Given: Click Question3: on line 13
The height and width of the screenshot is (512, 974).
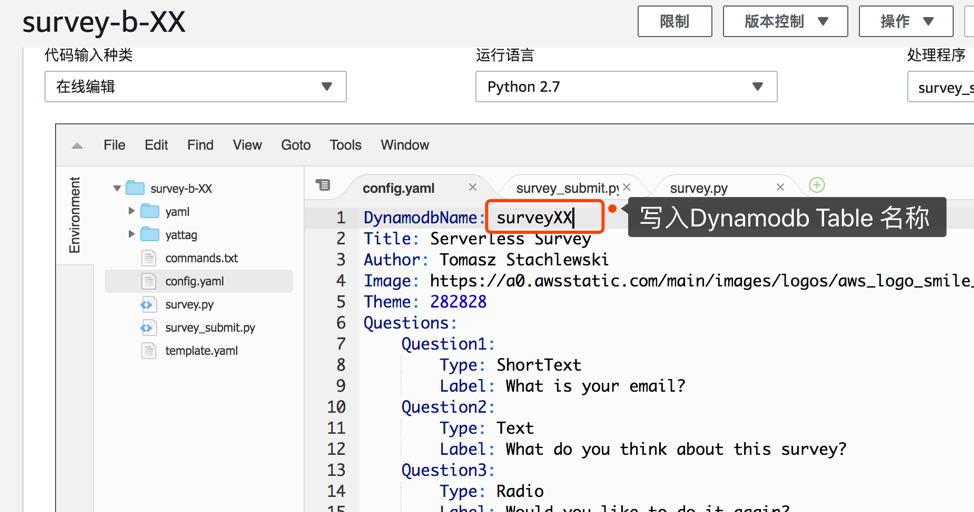Looking at the screenshot, I should pos(448,471).
